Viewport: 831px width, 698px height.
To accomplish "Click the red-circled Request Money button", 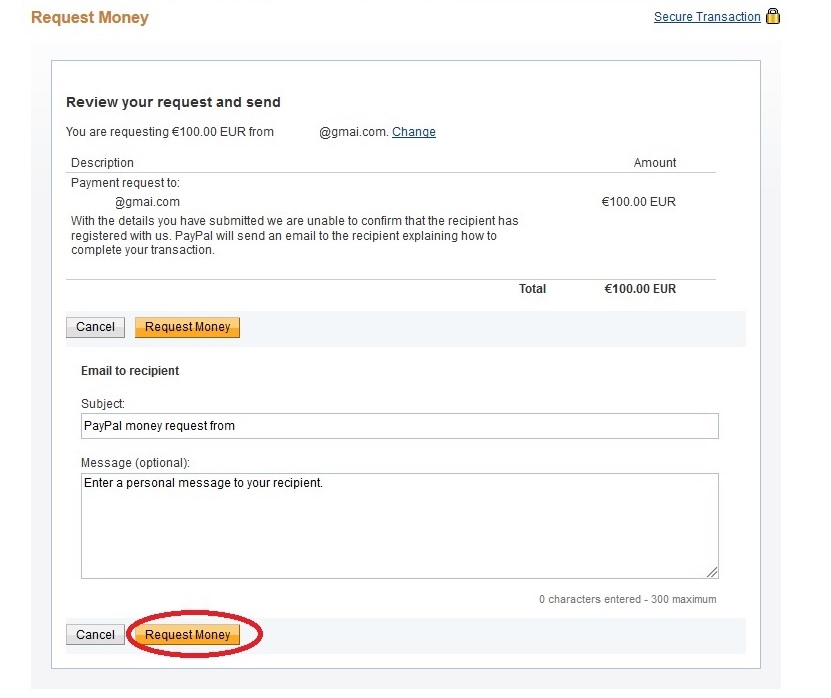I will [x=187, y=635].
